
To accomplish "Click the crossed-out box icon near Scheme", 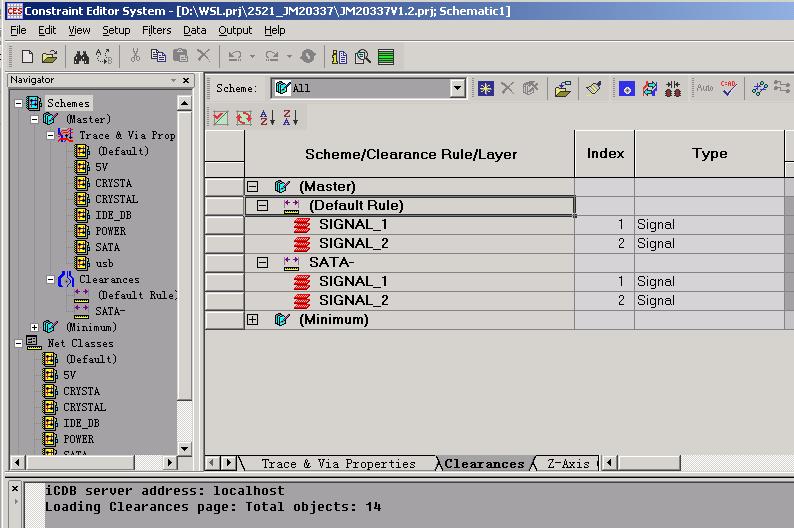I will (530, 88).
